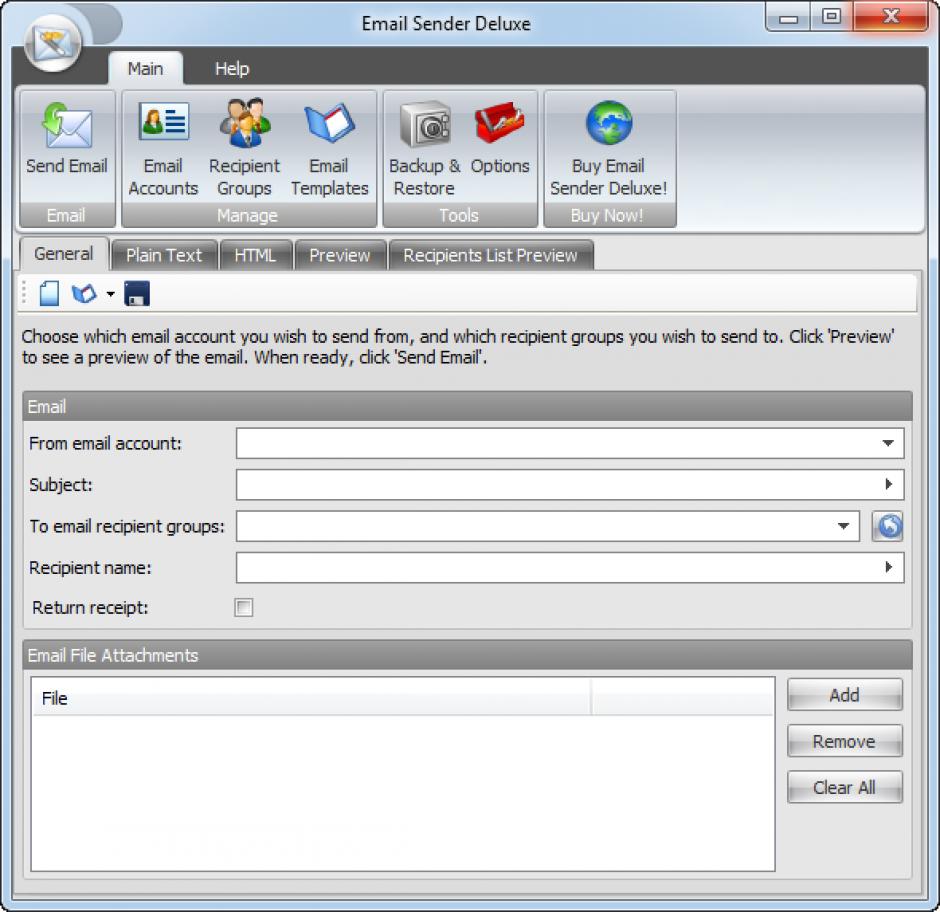Switch to the Main ribbon tab
This screenshot has height=912, width=940.
tap(146, 68)
